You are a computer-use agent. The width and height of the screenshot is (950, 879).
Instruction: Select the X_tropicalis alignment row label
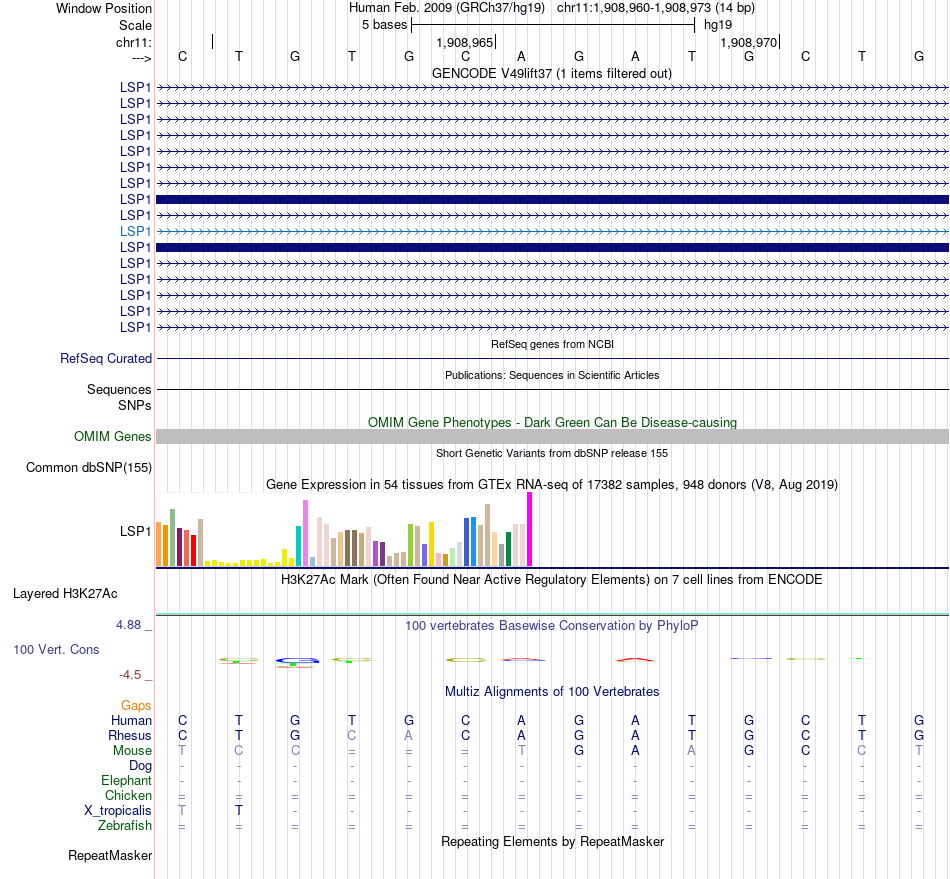[x=118, y=811]
